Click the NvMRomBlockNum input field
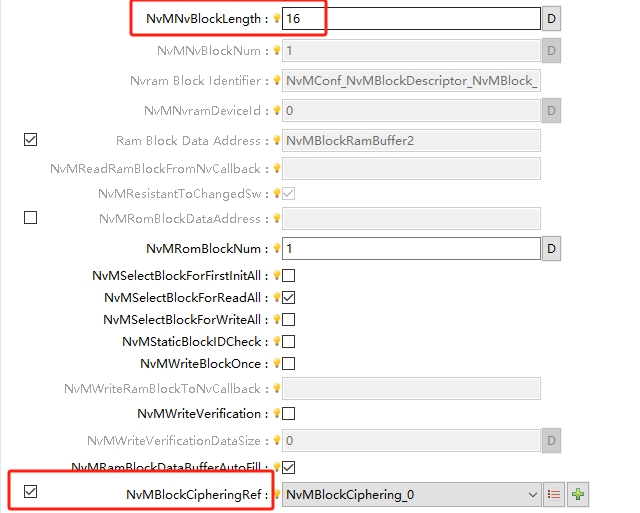 410,248
